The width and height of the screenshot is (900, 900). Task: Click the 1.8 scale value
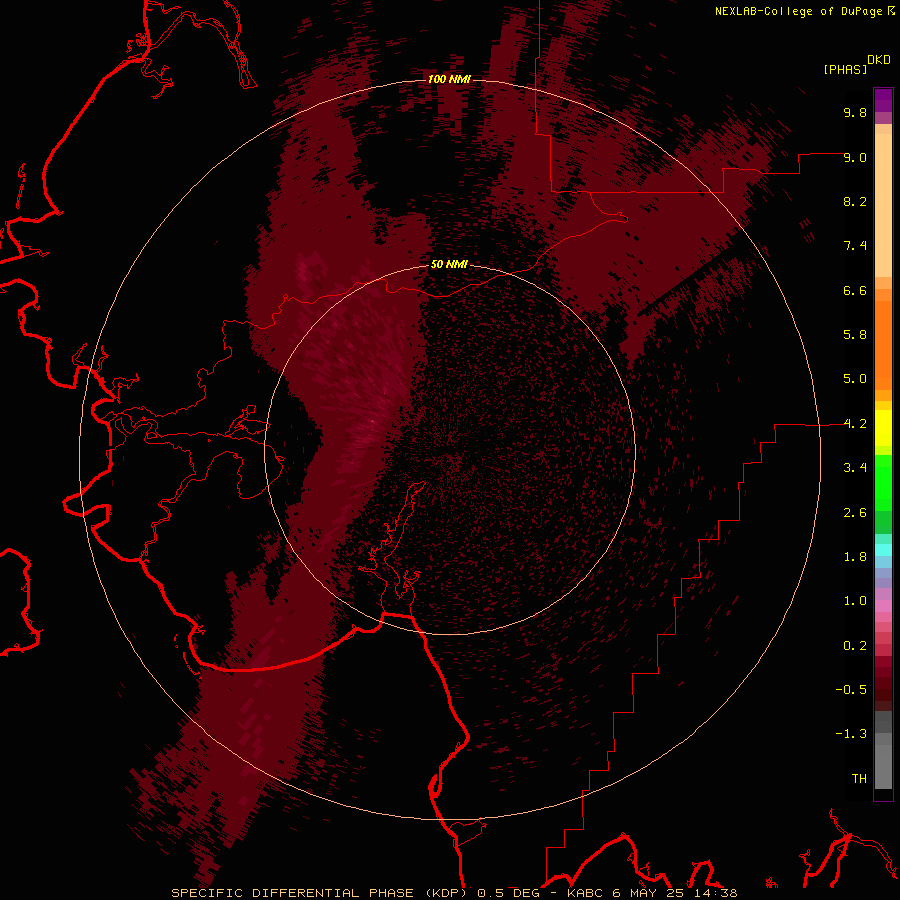point(855,557)
